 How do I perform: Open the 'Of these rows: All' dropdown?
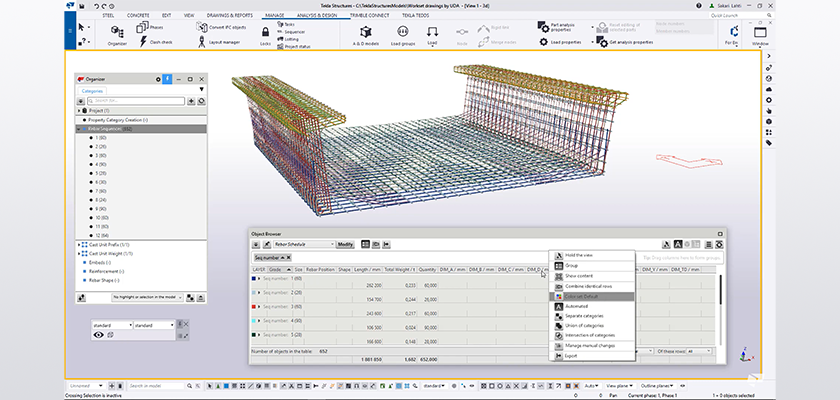click(x=699, y=351)
